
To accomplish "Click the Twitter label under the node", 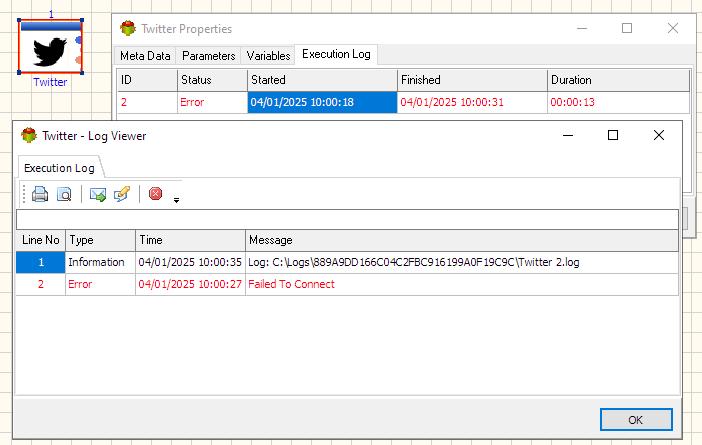I will (50, 82).
